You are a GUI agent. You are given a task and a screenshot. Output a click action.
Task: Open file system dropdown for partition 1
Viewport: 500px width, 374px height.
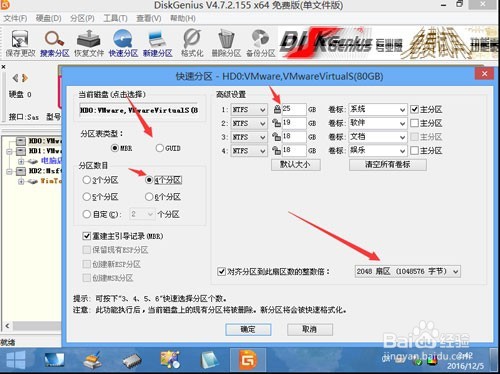[249, 110]
